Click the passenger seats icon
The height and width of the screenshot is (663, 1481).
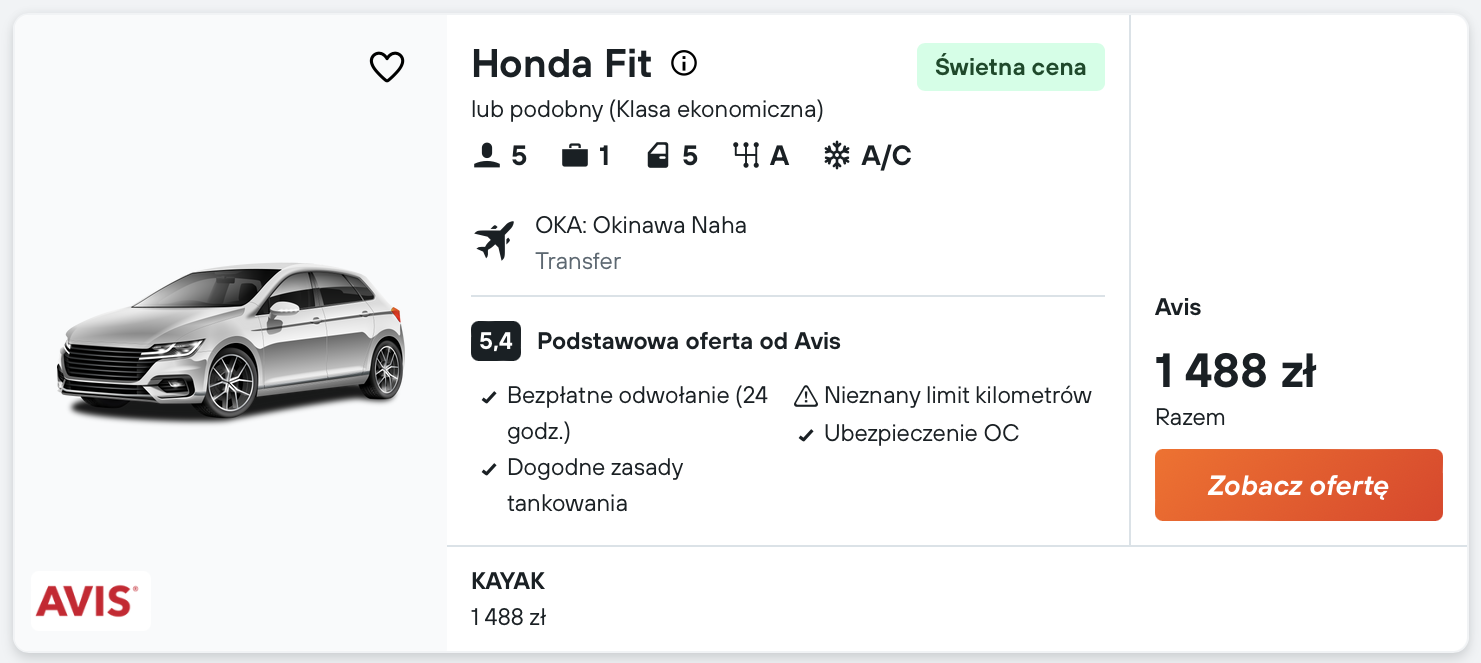(486, 156)
